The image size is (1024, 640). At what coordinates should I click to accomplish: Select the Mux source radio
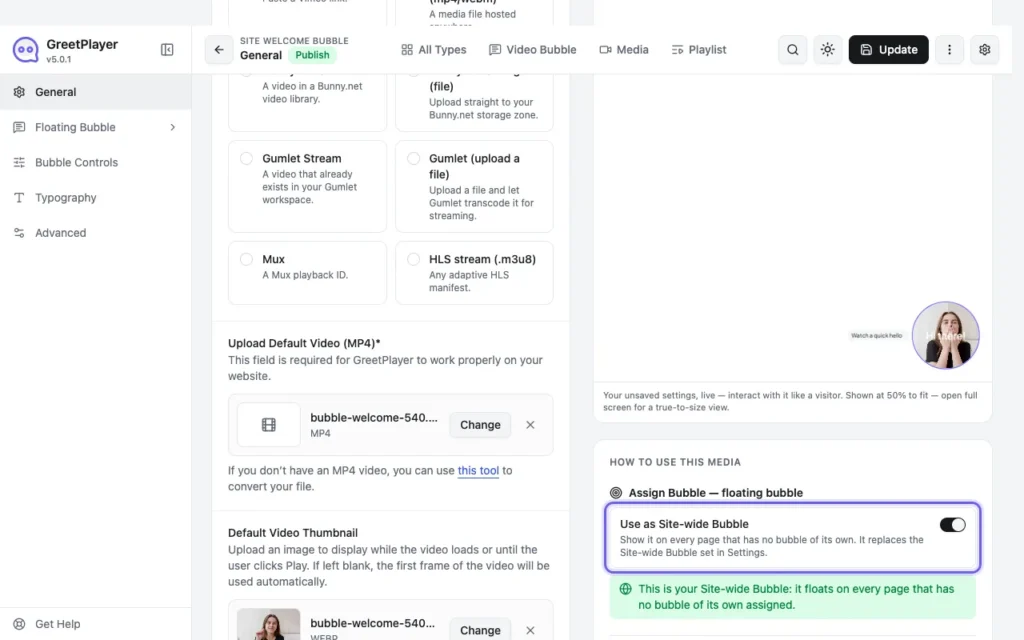pyautogui.click(x=246, y=259)
